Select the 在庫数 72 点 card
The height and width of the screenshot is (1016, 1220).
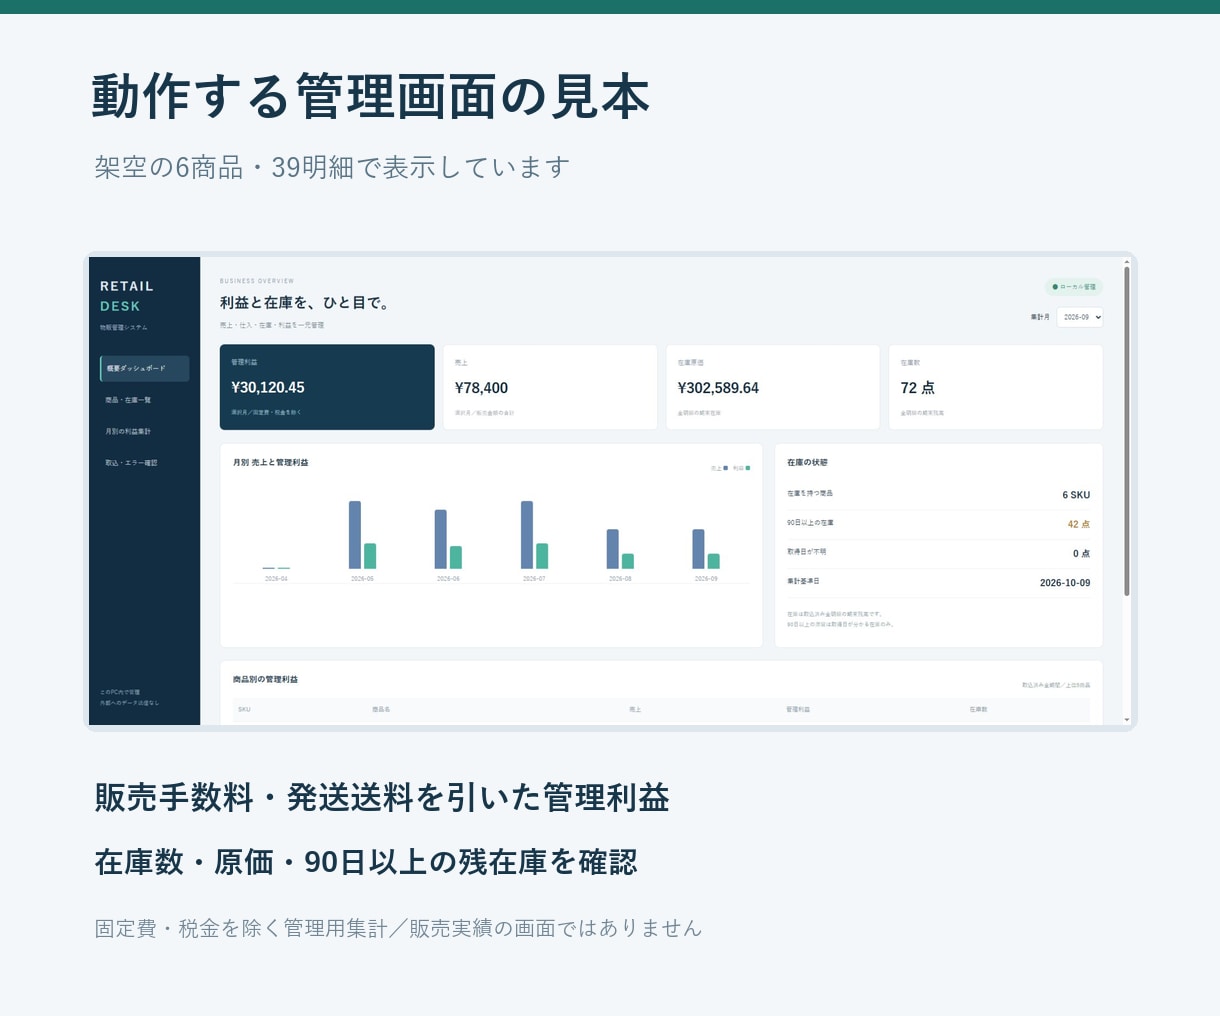996,387
